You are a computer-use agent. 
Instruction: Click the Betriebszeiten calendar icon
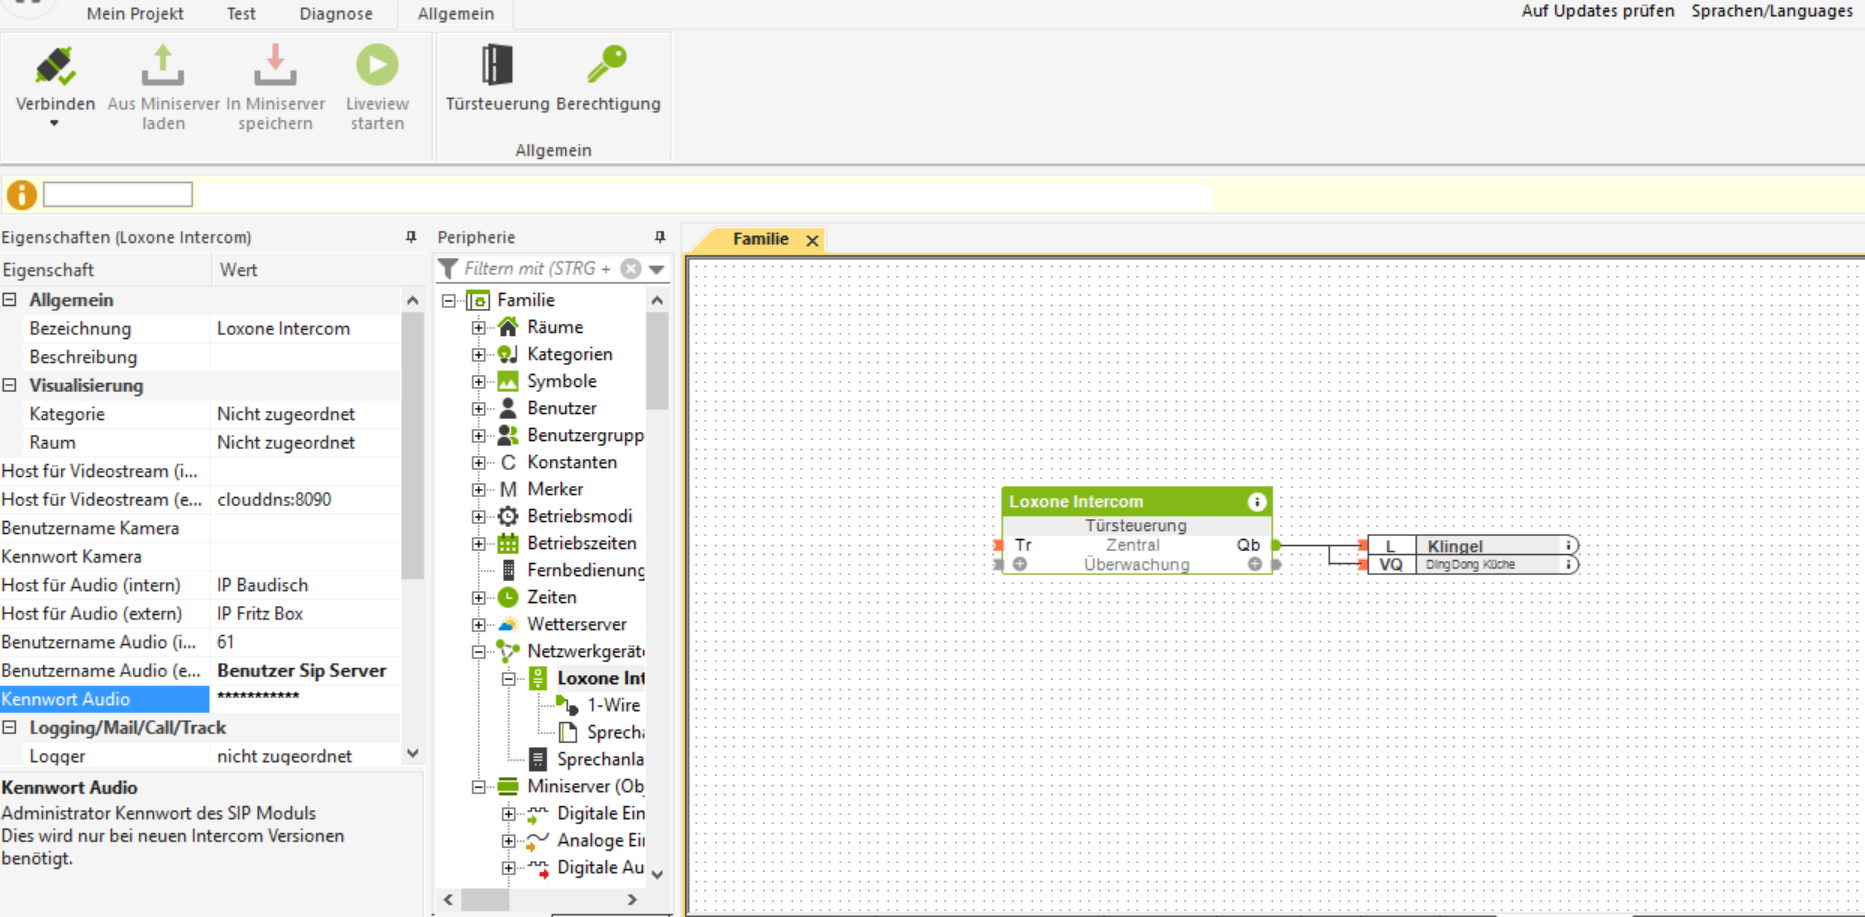coord(508,543)
